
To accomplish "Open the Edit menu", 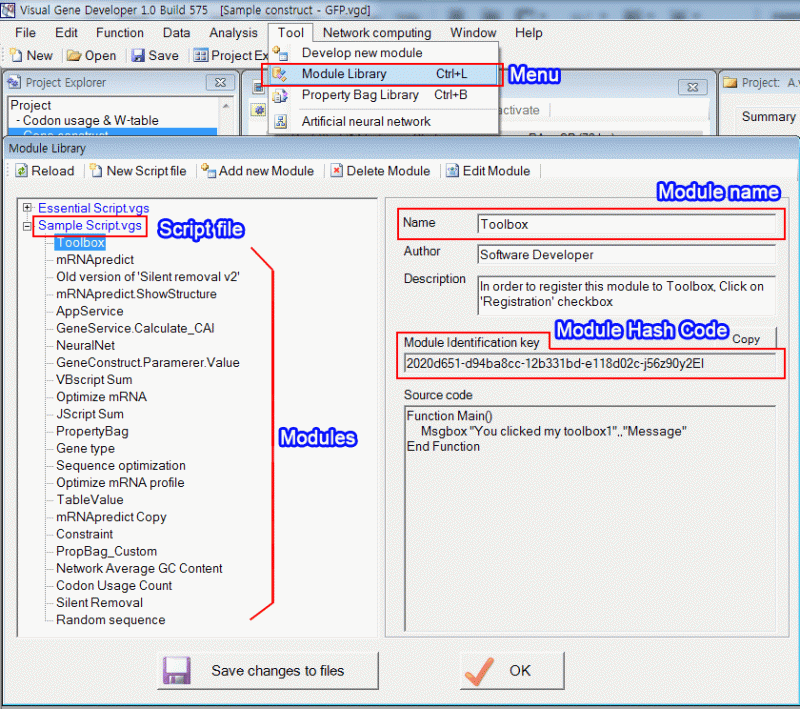I will [x=66, y=33].
